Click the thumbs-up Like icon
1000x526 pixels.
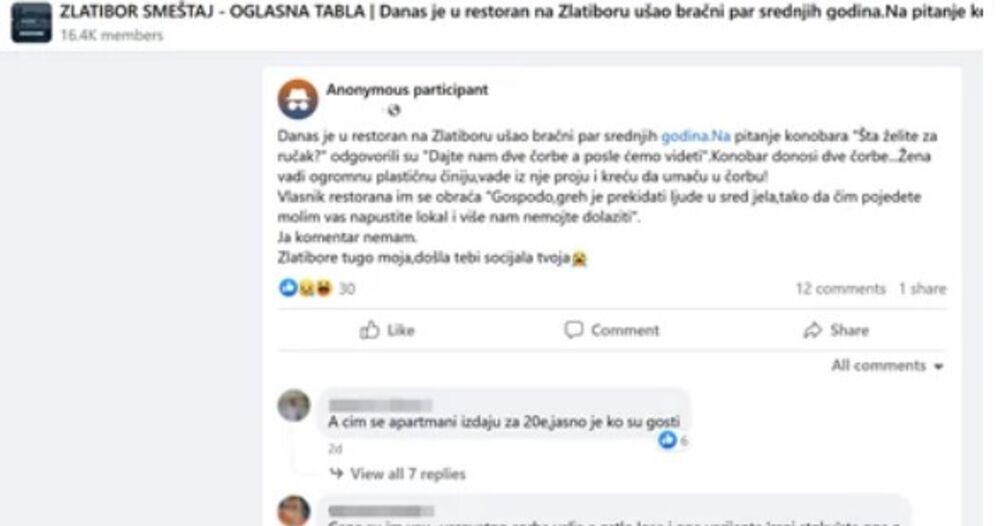(x=369, y=330)
